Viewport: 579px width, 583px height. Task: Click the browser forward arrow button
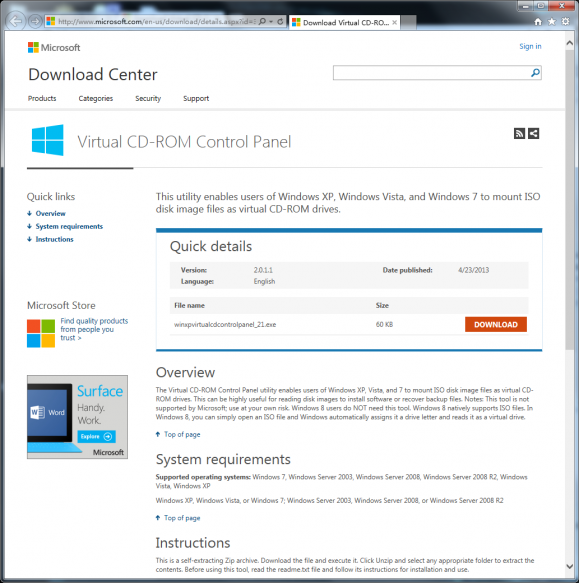tap(35, 22)
